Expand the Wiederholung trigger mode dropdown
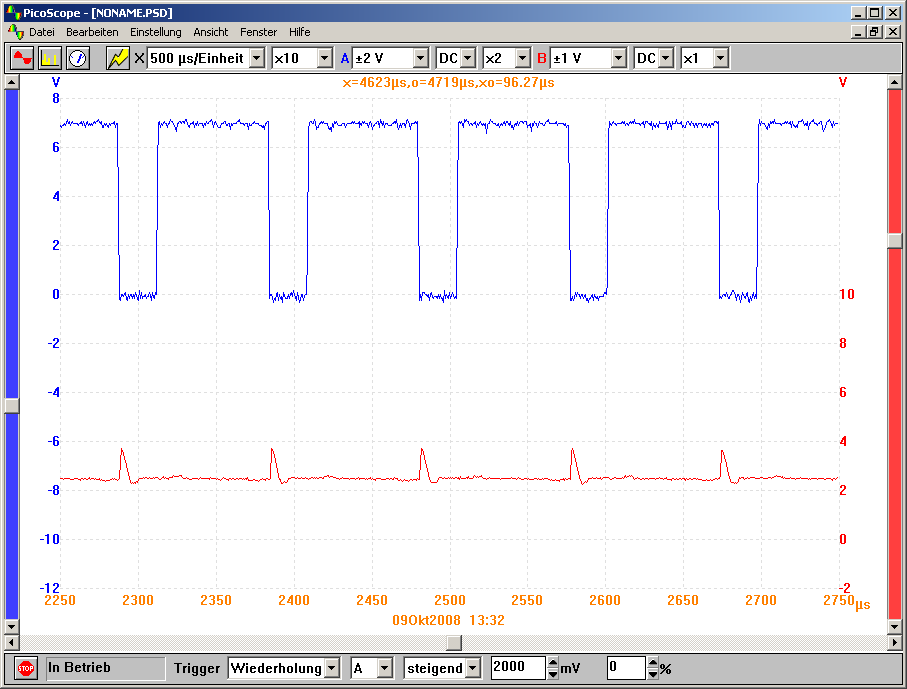This screenshot has width=907, height=689. [x=332, y=668]
